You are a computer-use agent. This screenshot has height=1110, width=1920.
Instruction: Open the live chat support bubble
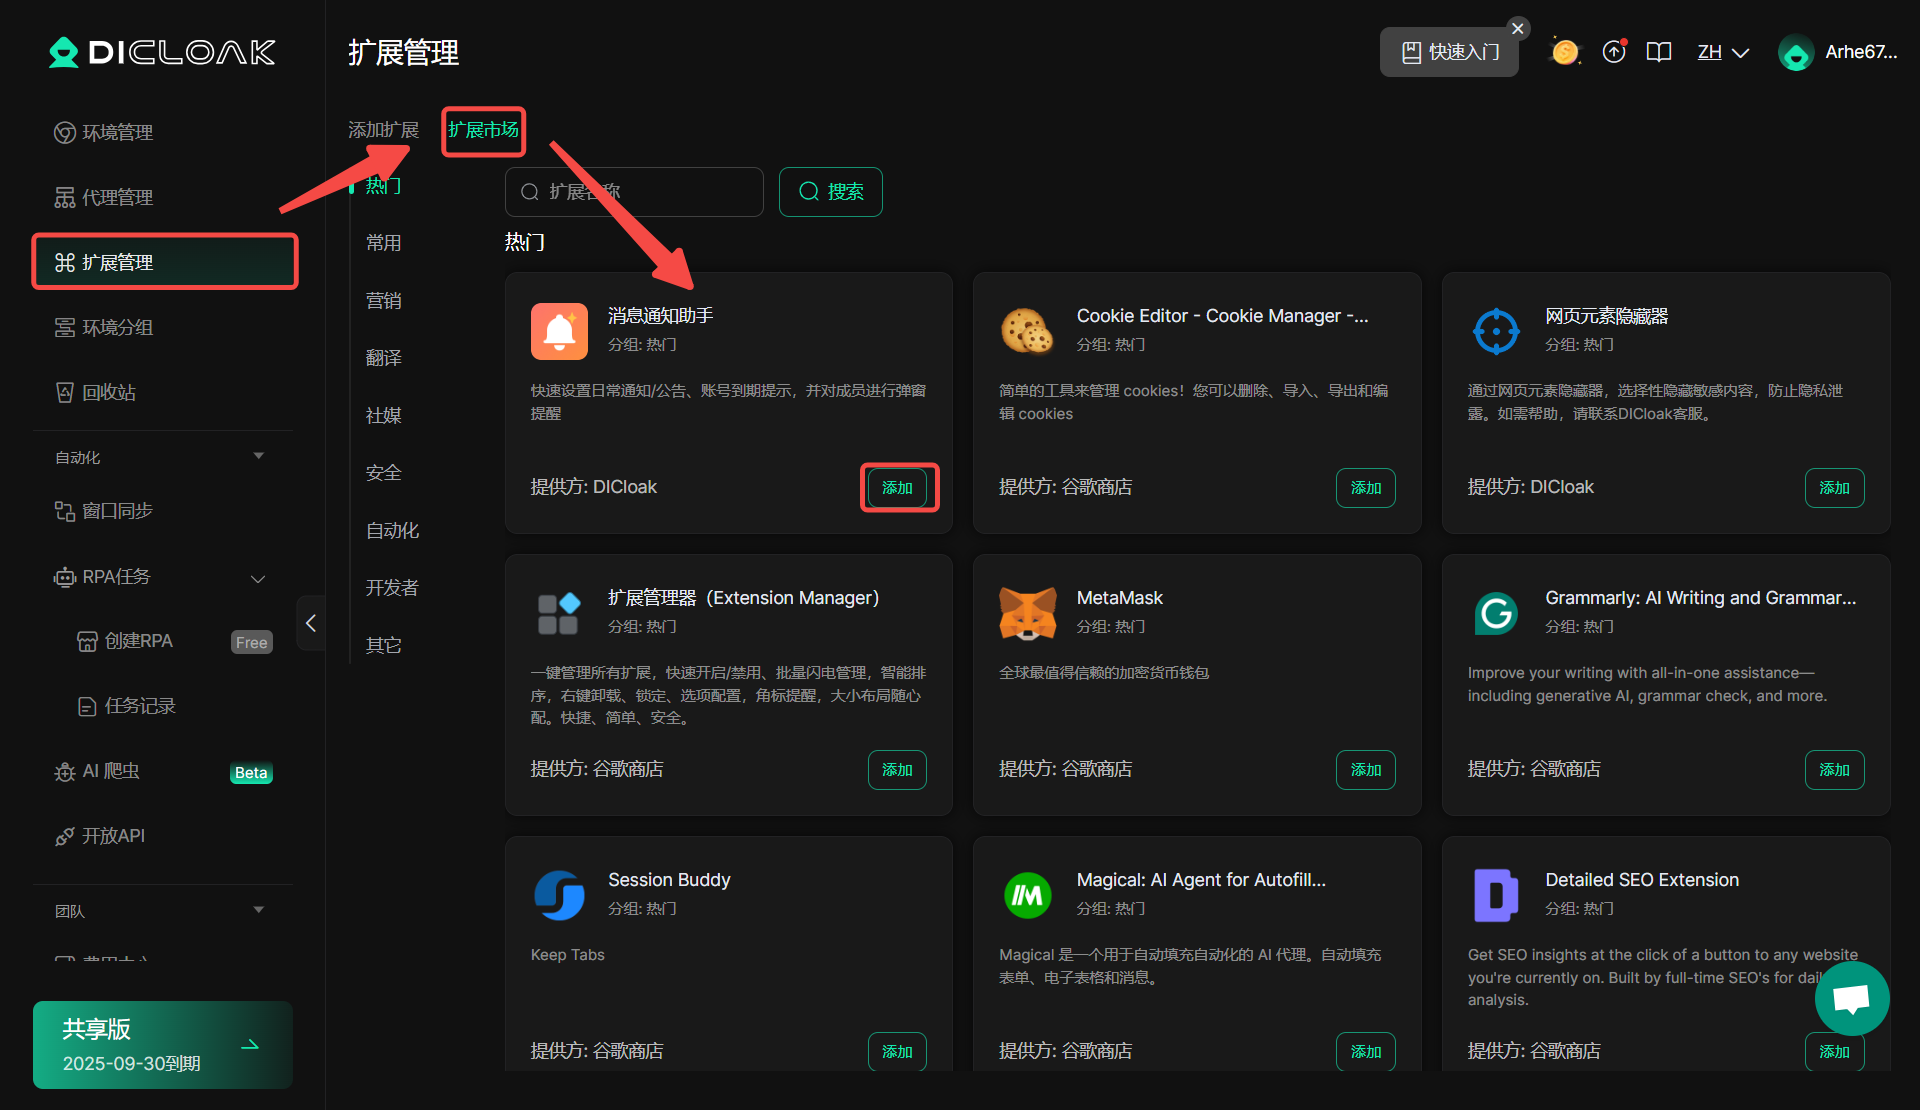click(1851, 998)
